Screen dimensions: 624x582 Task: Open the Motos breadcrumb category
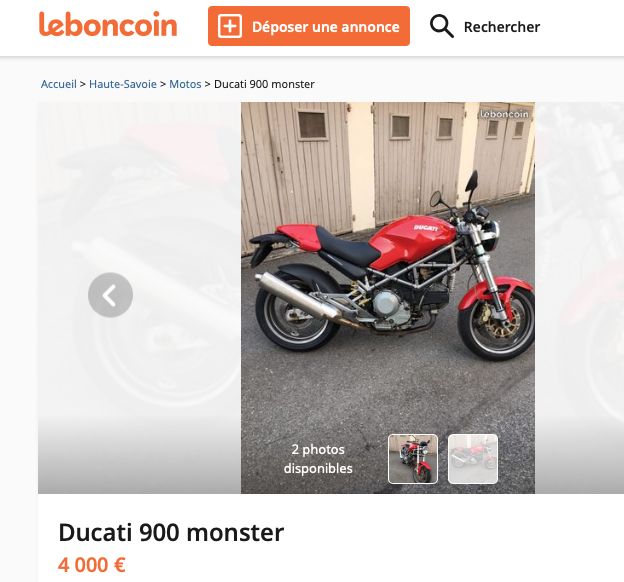click(185, 84)
